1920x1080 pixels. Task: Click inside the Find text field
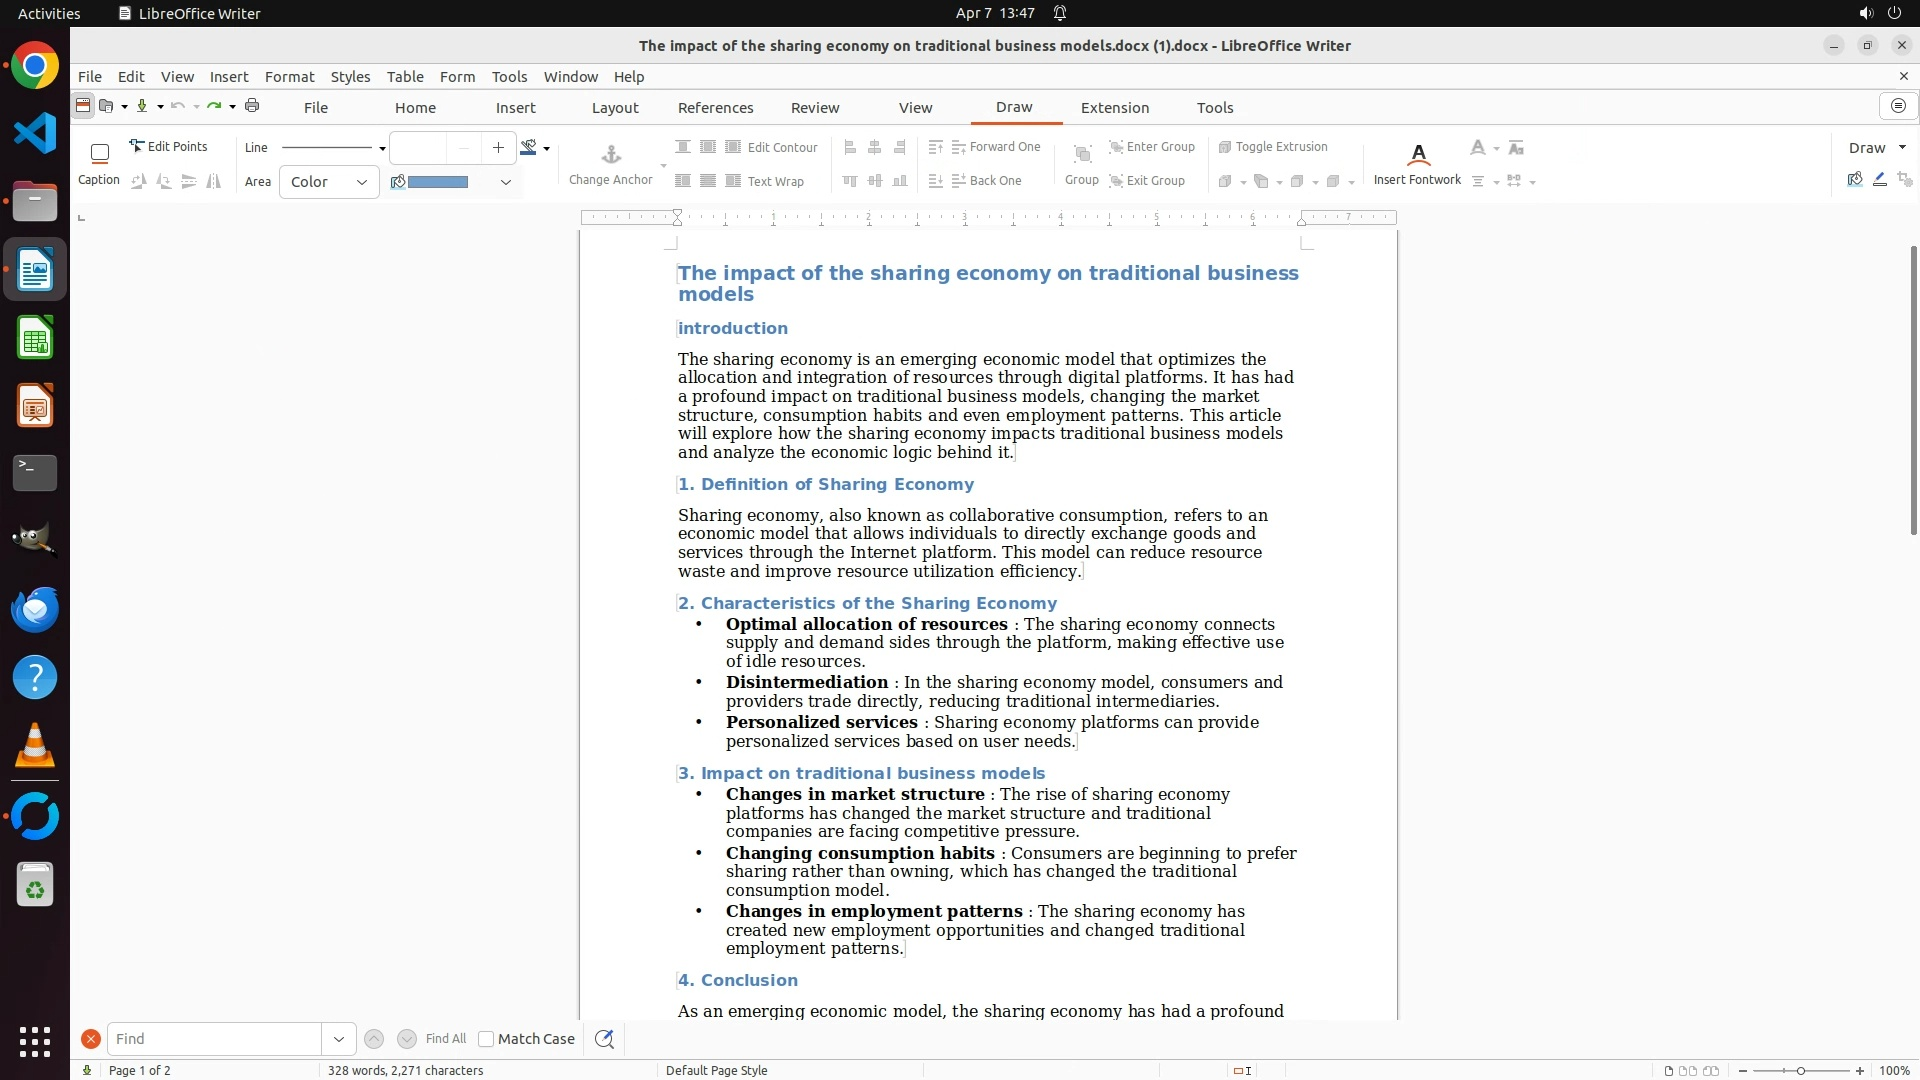[214, 1039]
